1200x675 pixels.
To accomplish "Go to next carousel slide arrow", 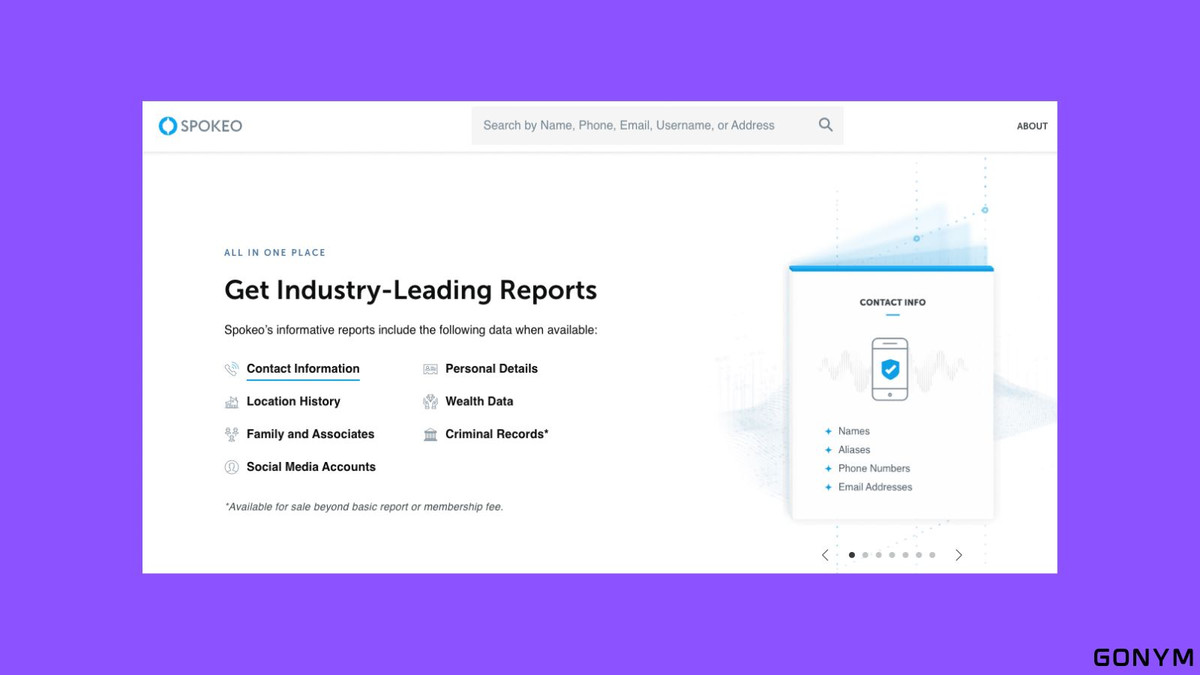I will coord(959,555).
